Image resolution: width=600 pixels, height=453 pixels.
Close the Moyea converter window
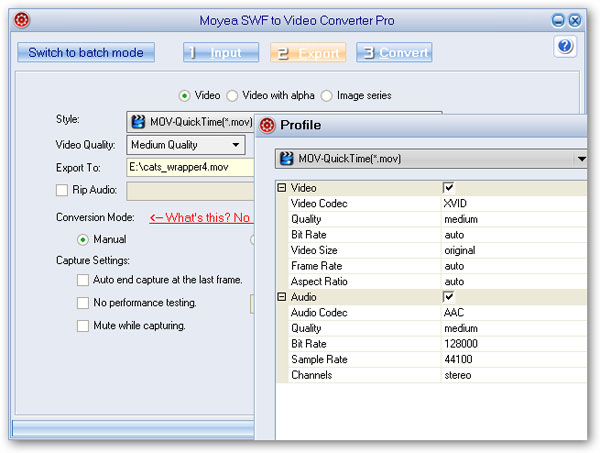tap(575, 20)
